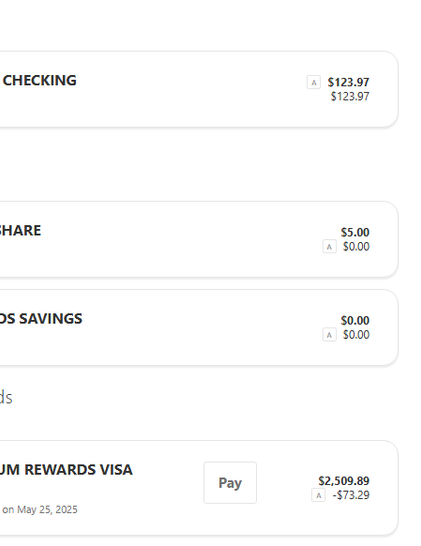Select the $2,509.89 Visa balance
Viewport: 421px width, 546px height.
click(x=344, y=481)
